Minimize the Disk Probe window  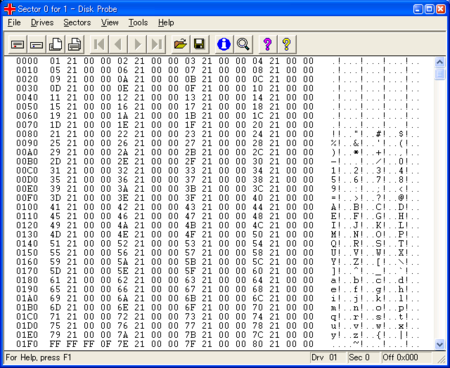[418, 9]
